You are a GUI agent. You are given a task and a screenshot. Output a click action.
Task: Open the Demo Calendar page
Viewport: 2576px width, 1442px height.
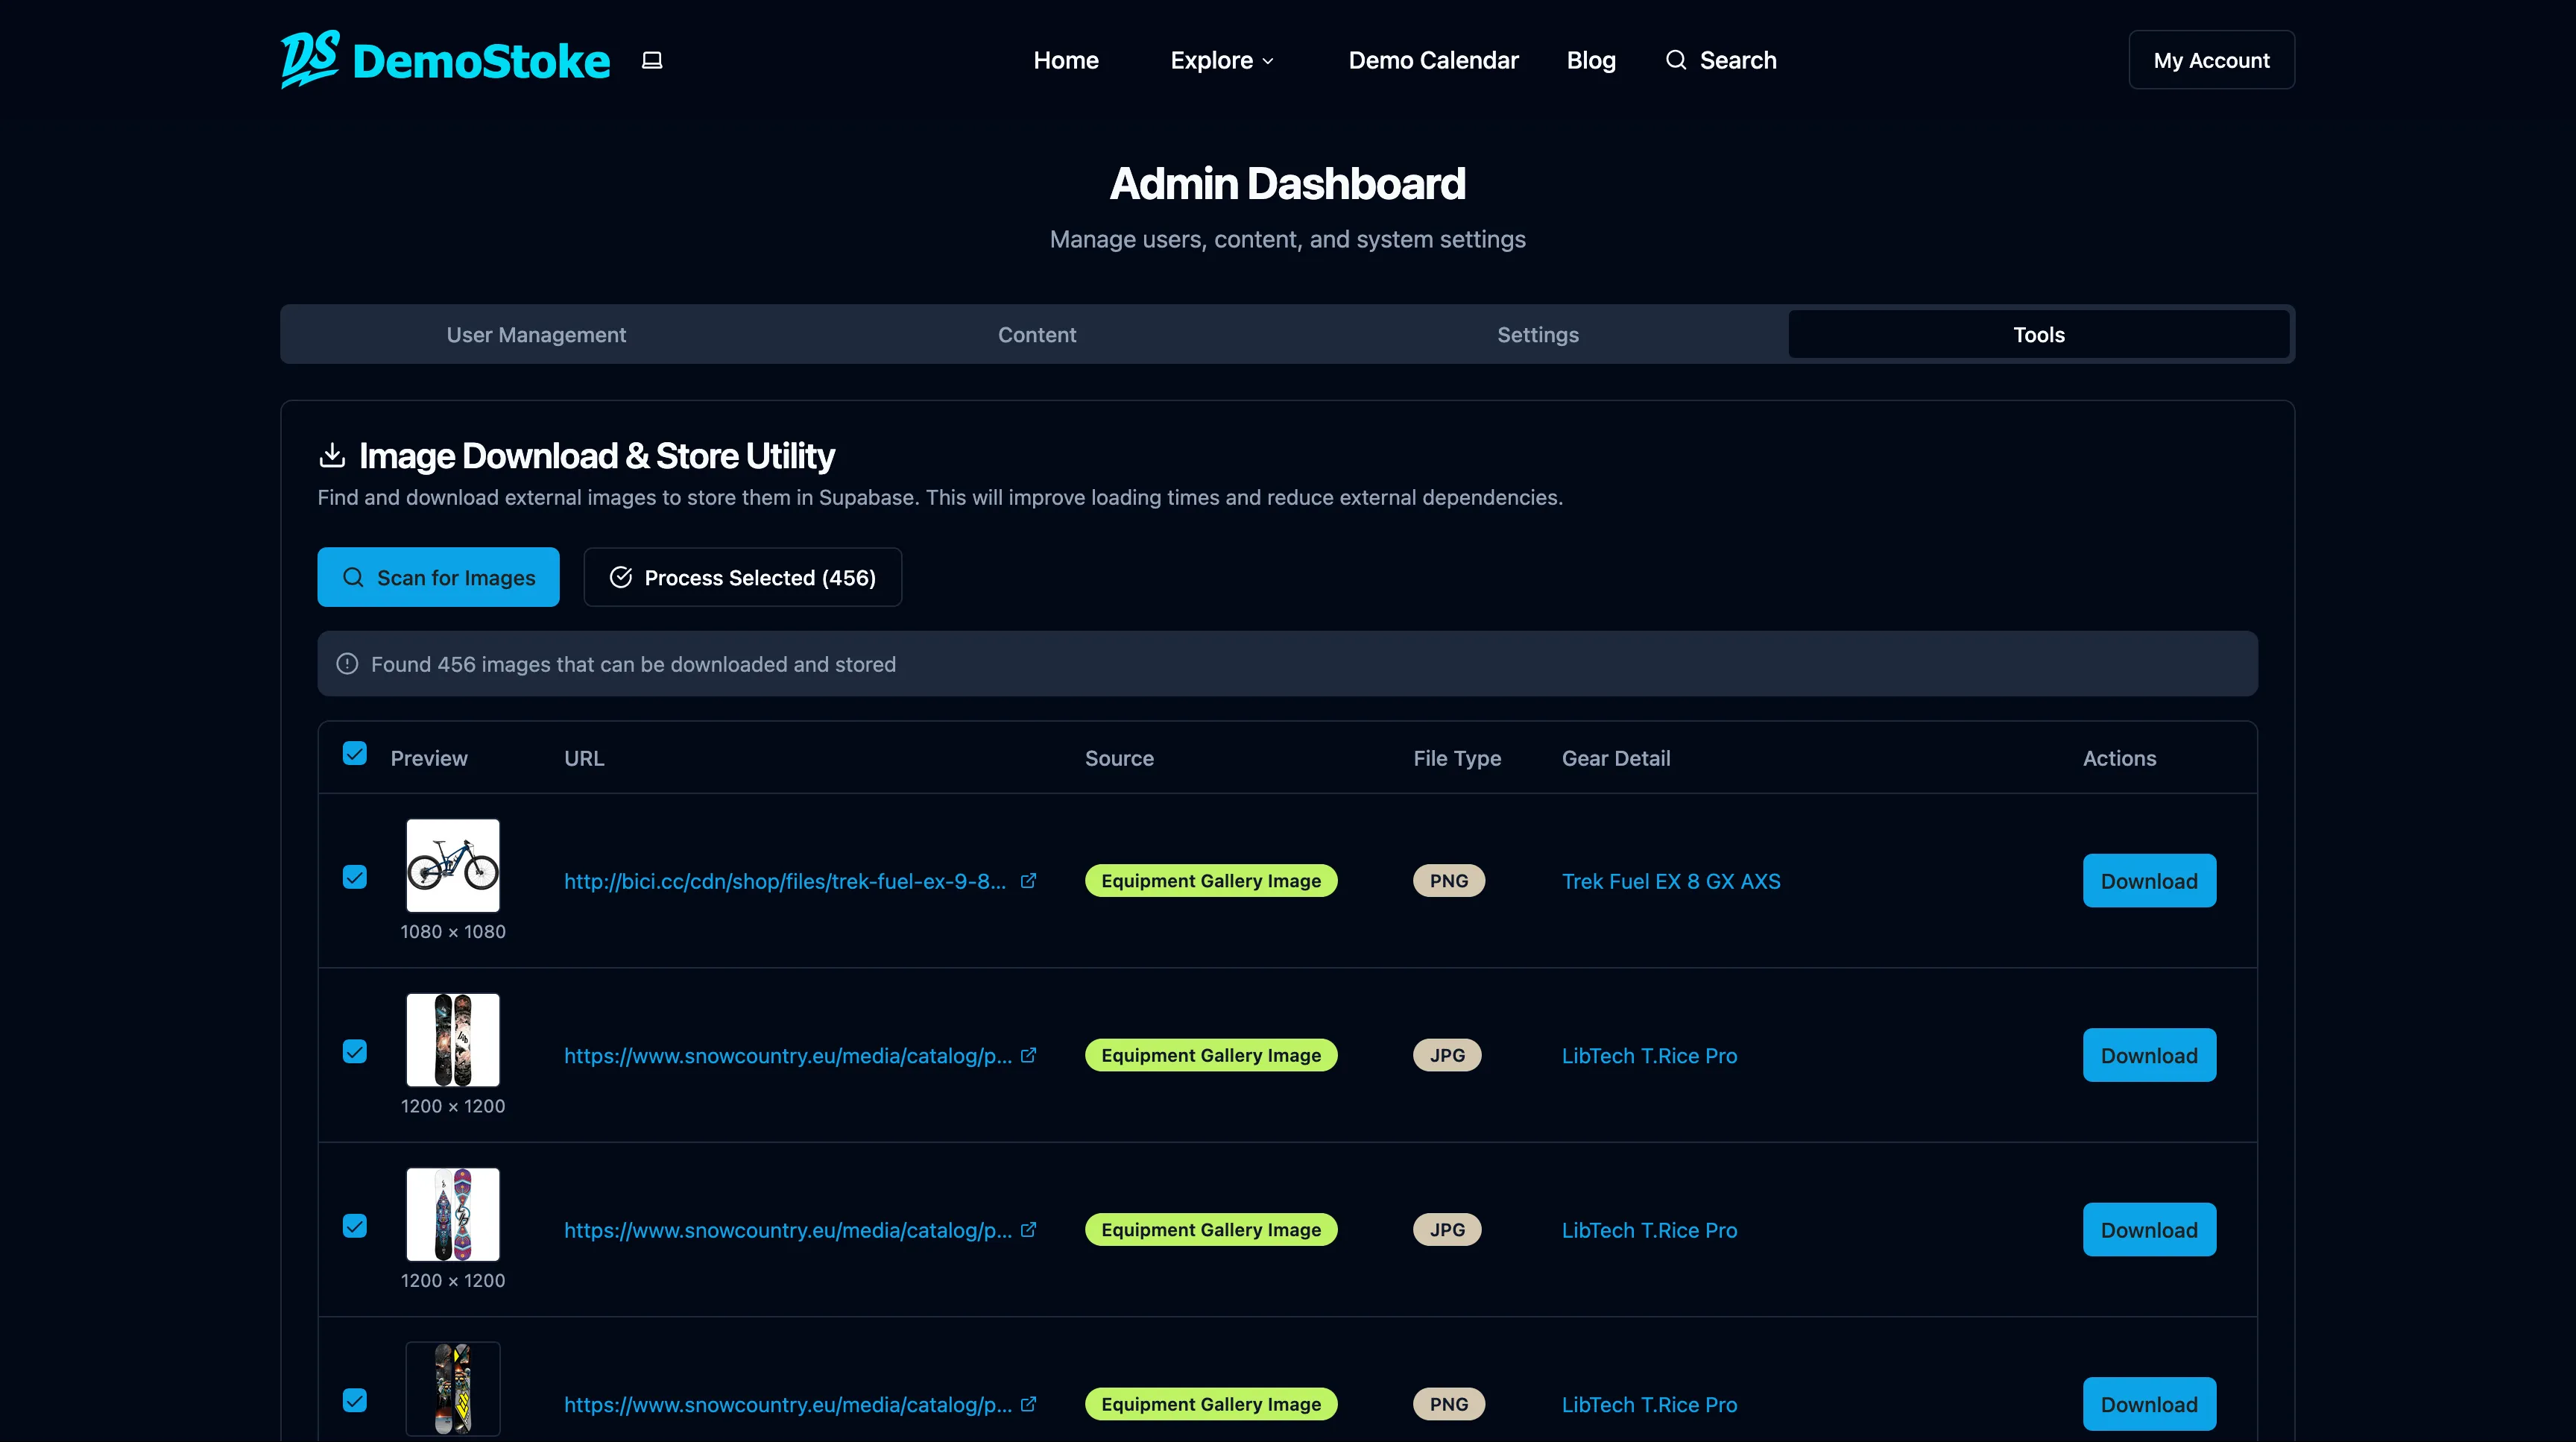1433,60
